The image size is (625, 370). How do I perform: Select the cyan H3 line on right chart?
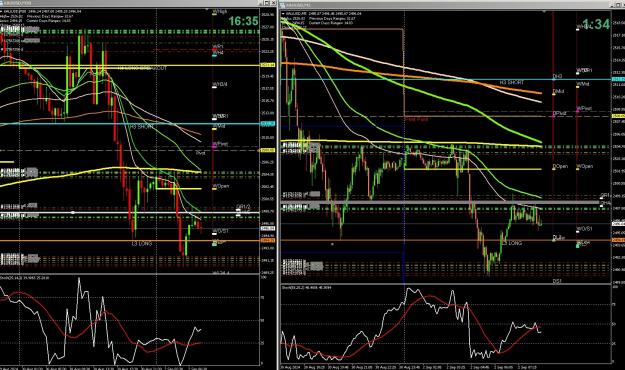click(446, 79)
